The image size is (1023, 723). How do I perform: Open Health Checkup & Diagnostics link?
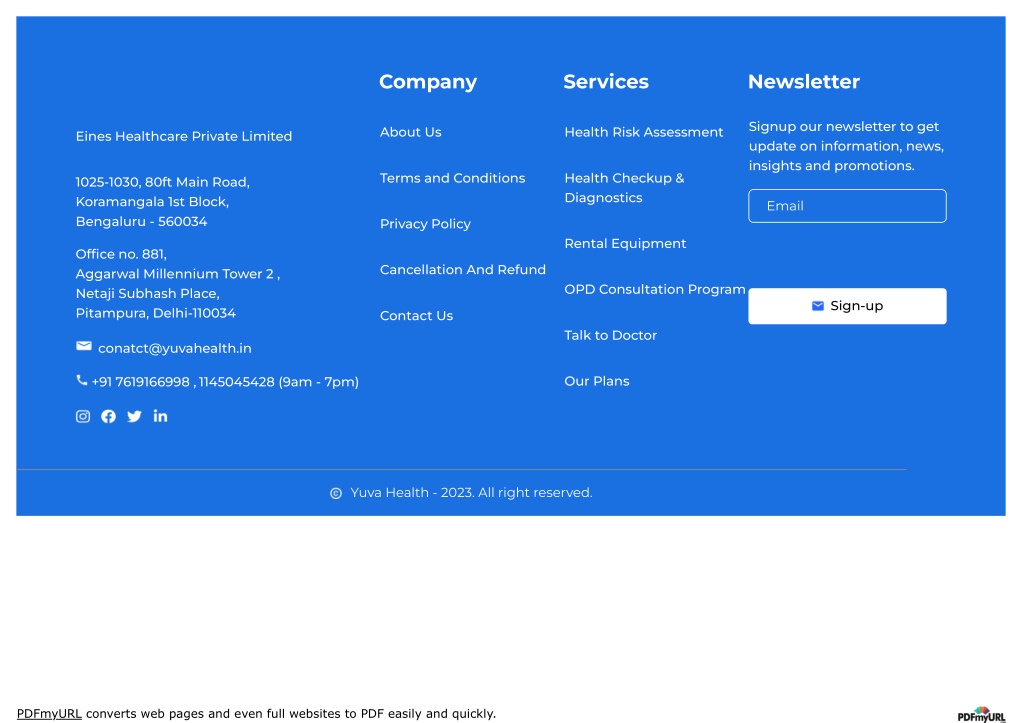[624, 188]
